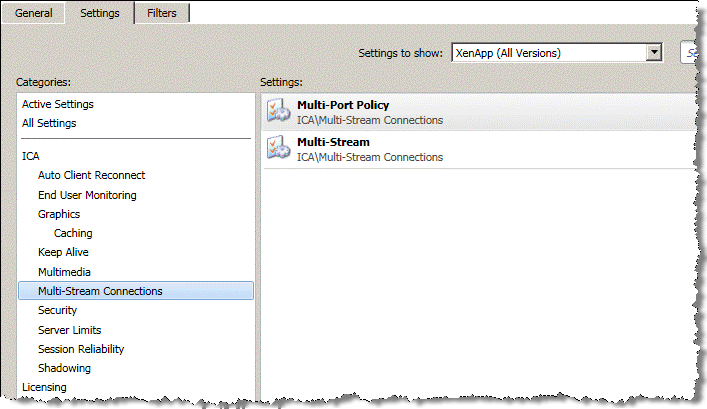Screen dimensions: 707x409
Task: Click the XenApp (All Versions) combo box
Action: click(557, 53)
